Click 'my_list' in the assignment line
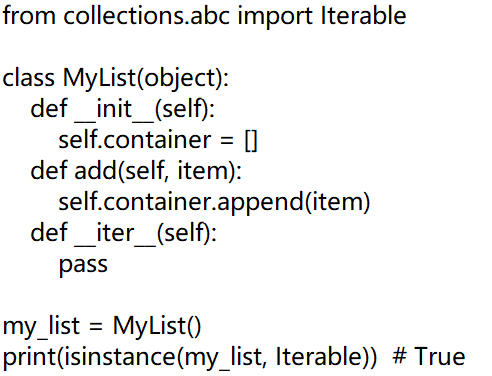 (41, 327)
